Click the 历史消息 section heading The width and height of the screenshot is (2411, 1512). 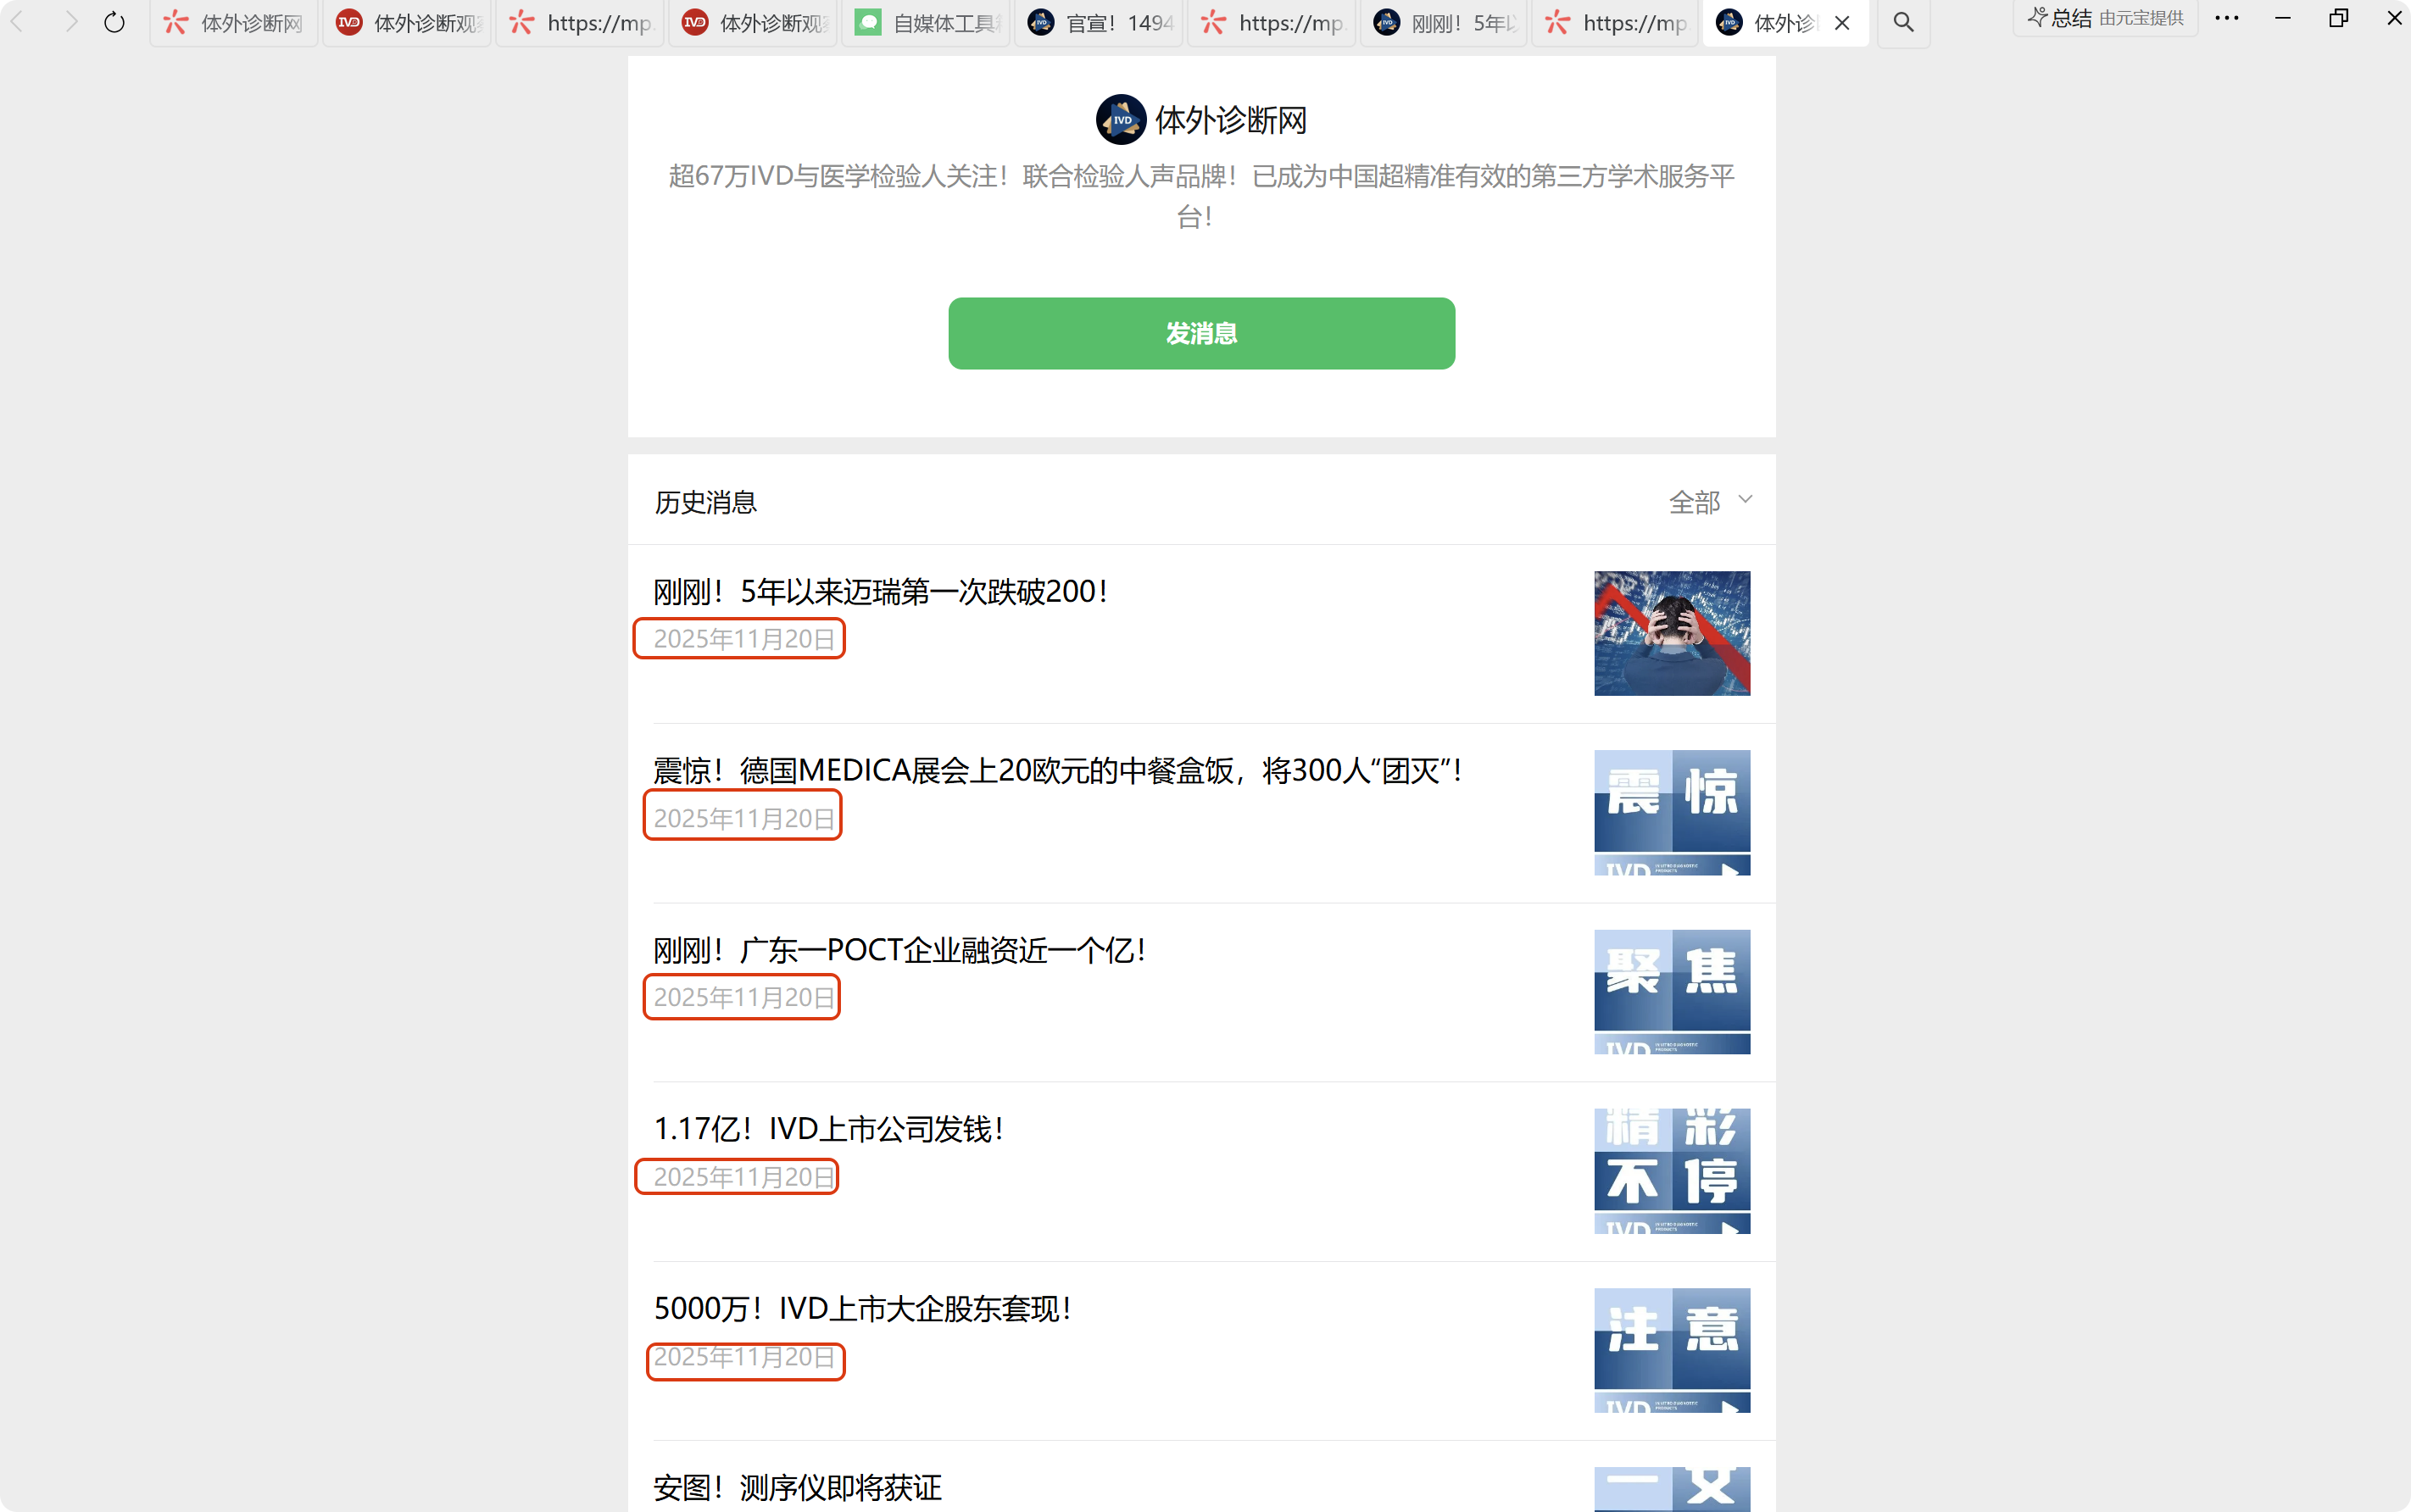(705, 502)
